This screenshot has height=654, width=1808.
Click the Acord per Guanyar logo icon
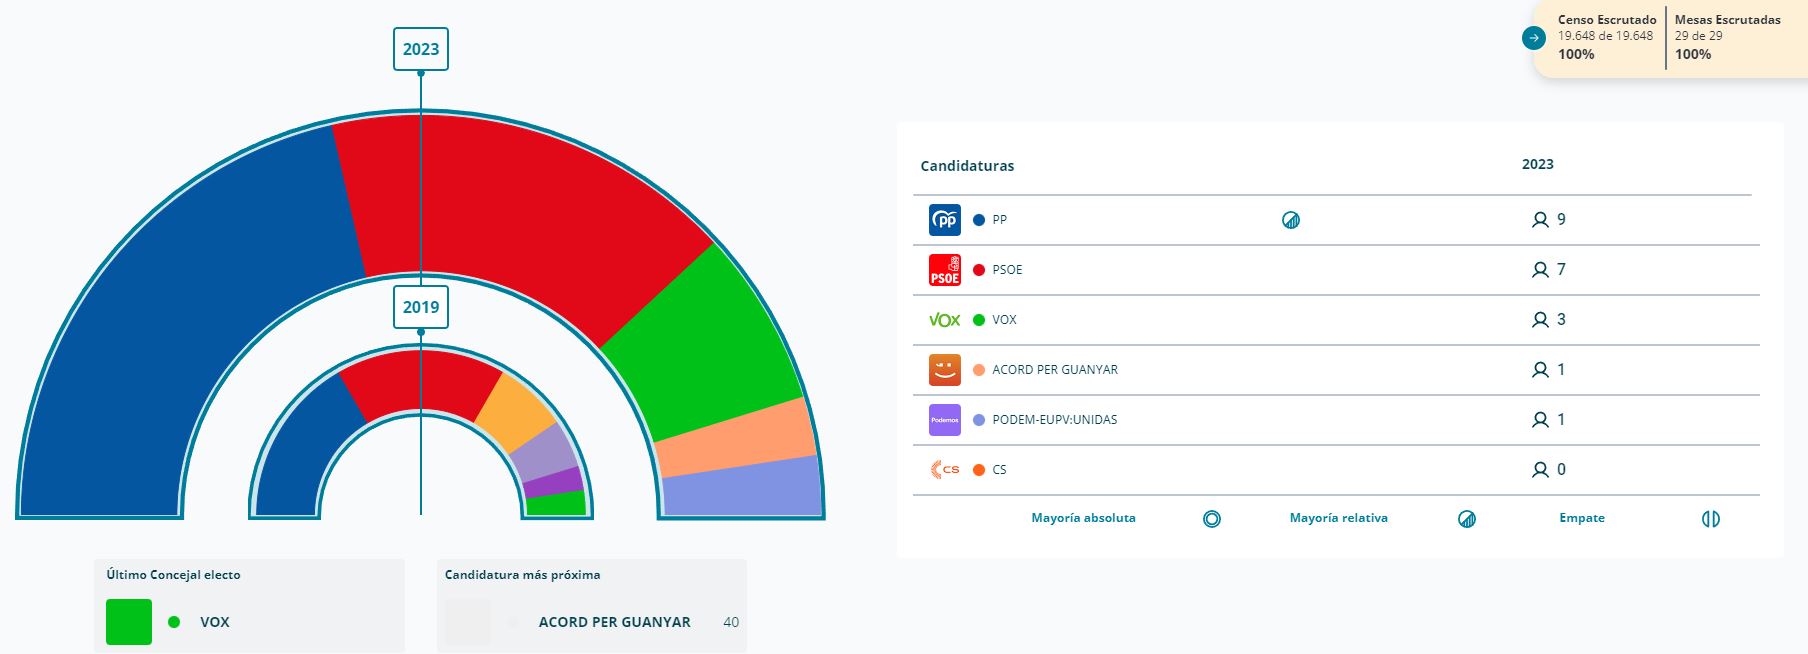point(944,370)
